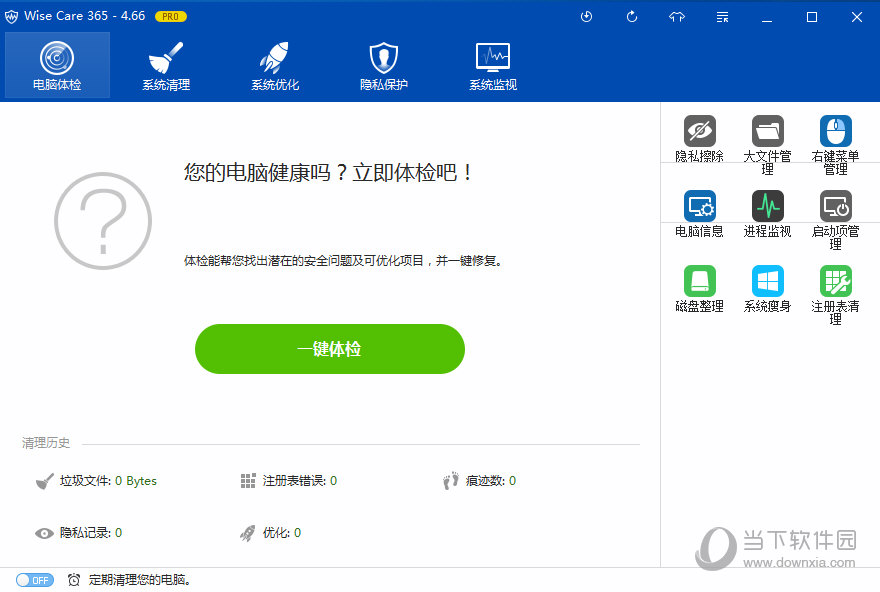Open the 系统优化 tab

click(x=275, y=65)
